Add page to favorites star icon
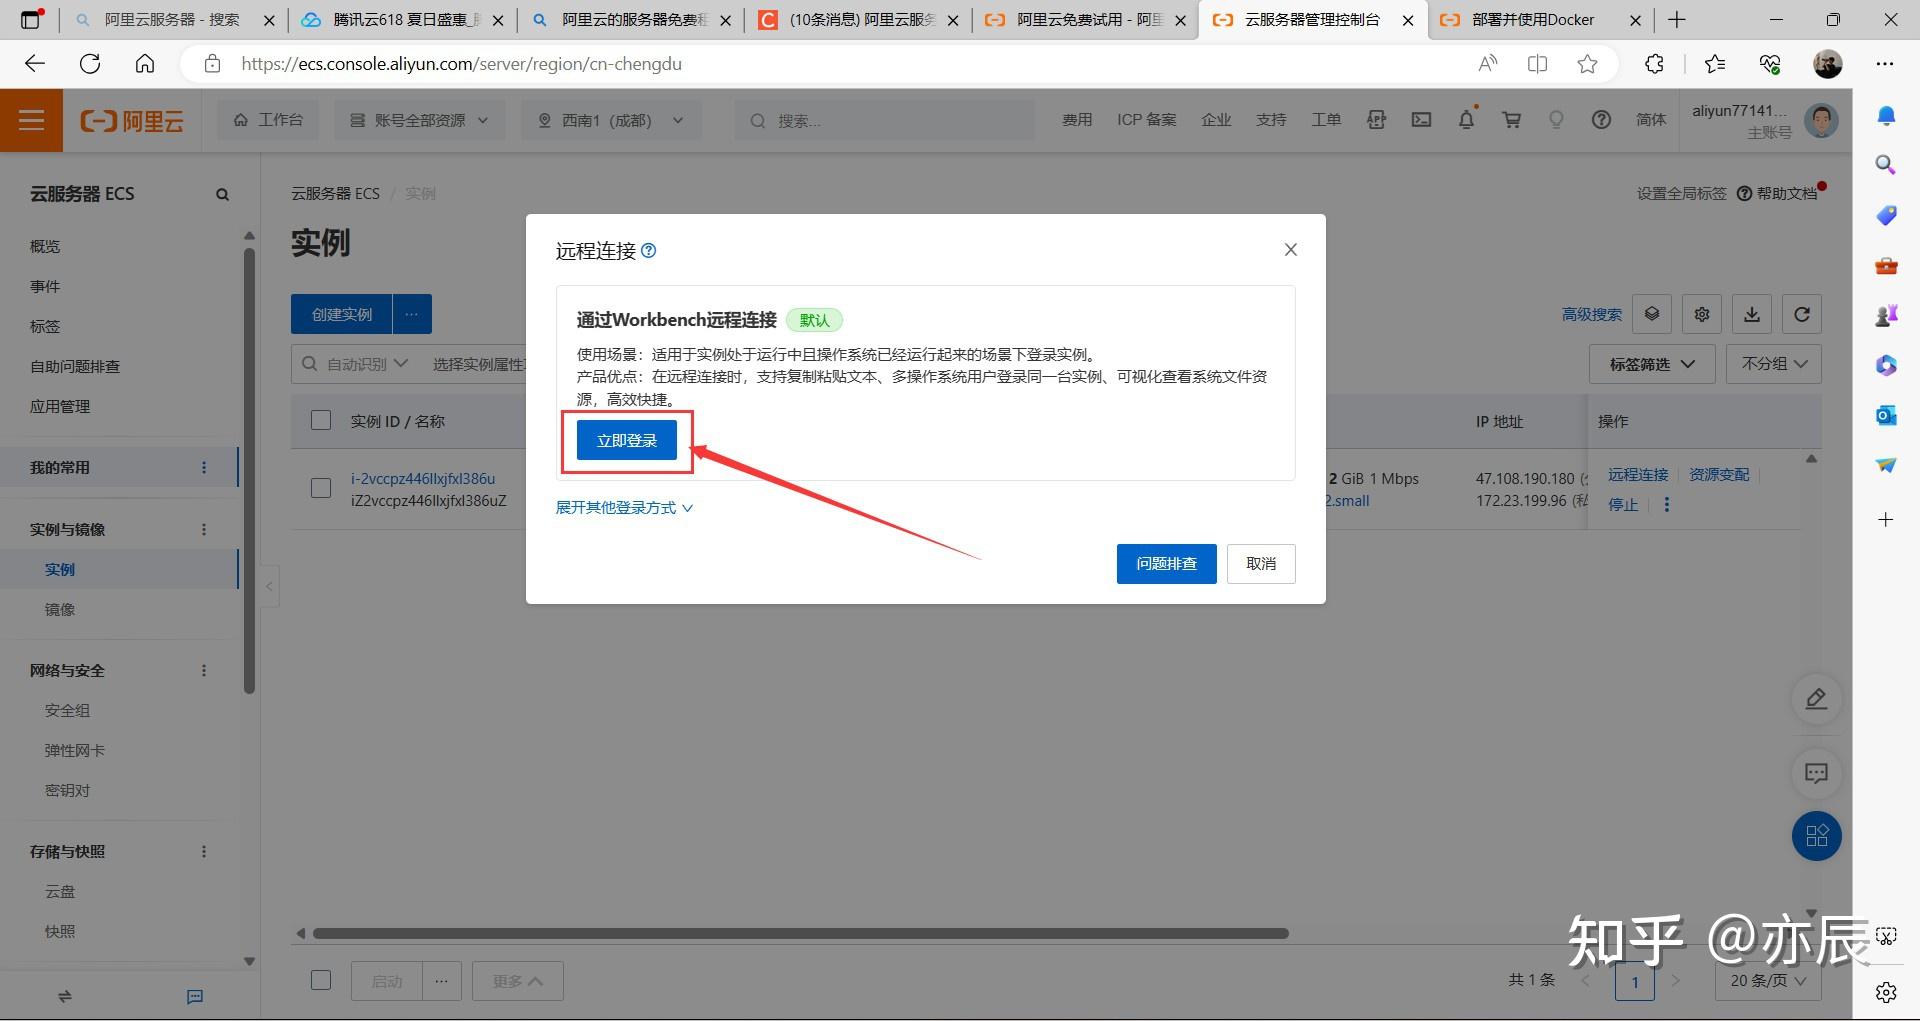1920x1021 pixels. coord(1587,64)
